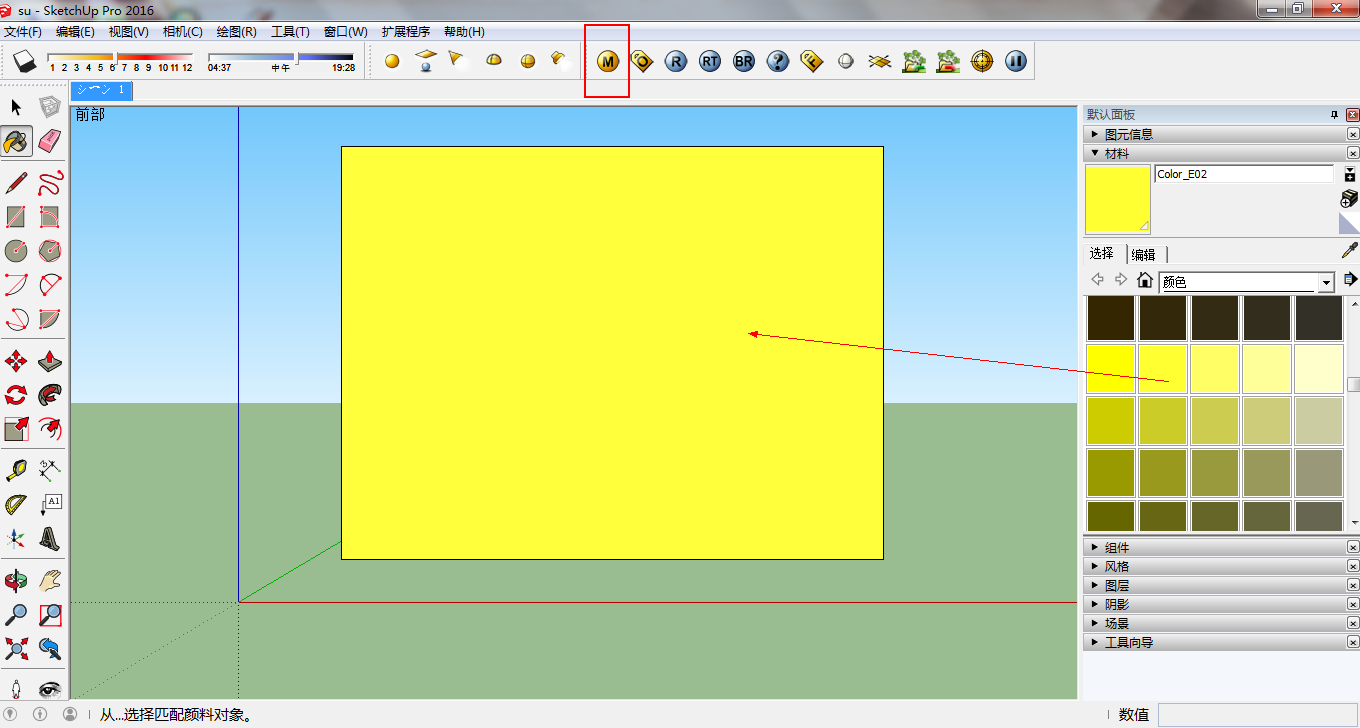1360x728 pixels.
Task: Choose the Offset tool
Action: click(x=50, y=429)
